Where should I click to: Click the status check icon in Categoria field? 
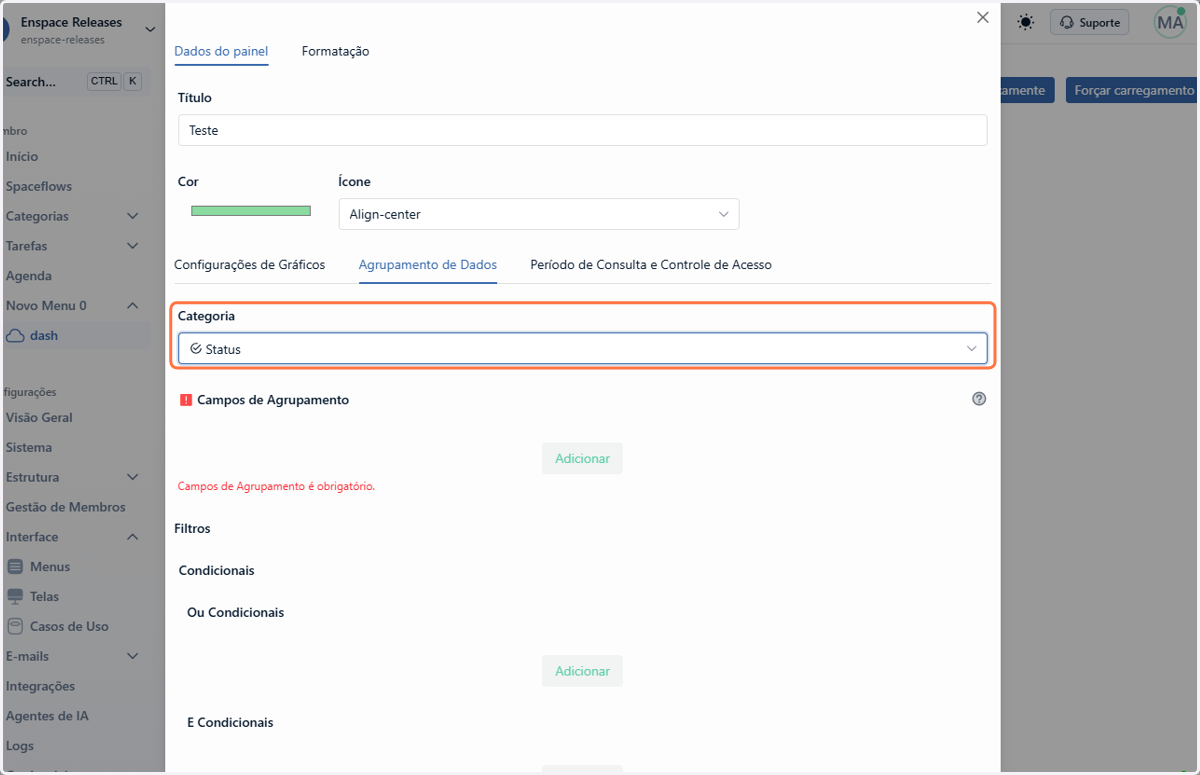coord(196,349)
